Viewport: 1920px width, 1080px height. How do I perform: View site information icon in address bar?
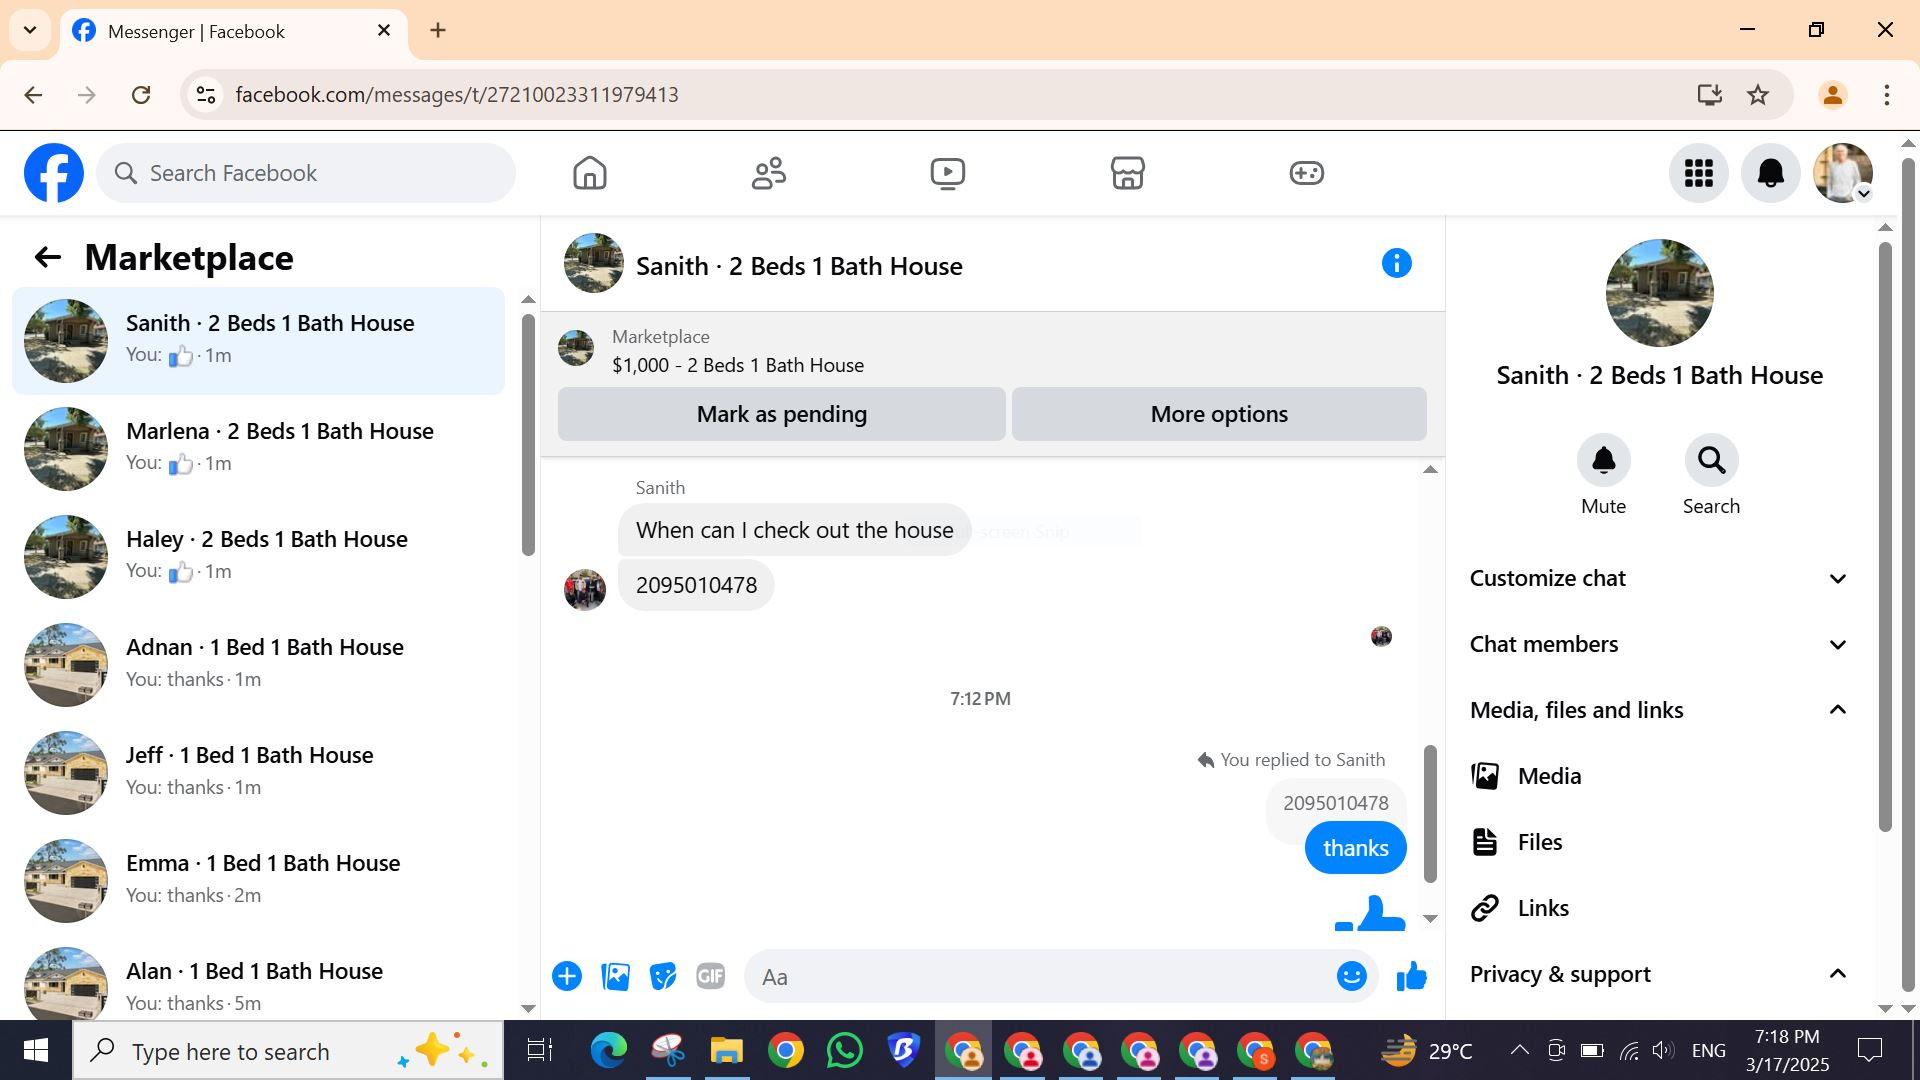point(206,95)
